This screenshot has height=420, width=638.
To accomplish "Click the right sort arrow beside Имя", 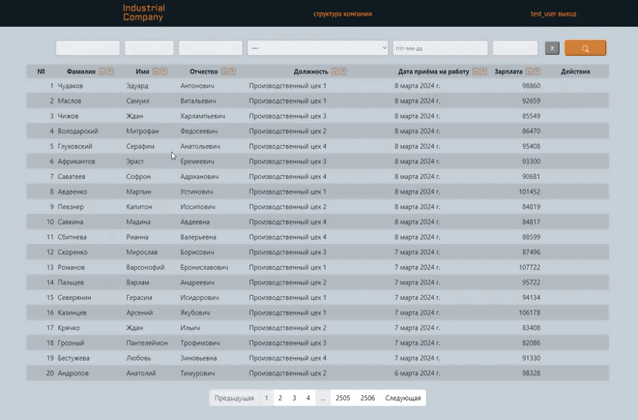I will (164, 71).
